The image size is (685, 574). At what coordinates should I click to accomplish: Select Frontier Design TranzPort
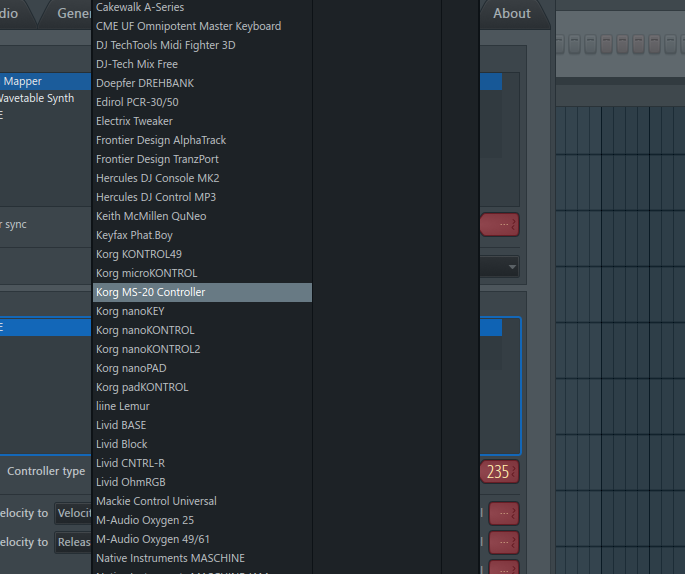click(202, 159)
